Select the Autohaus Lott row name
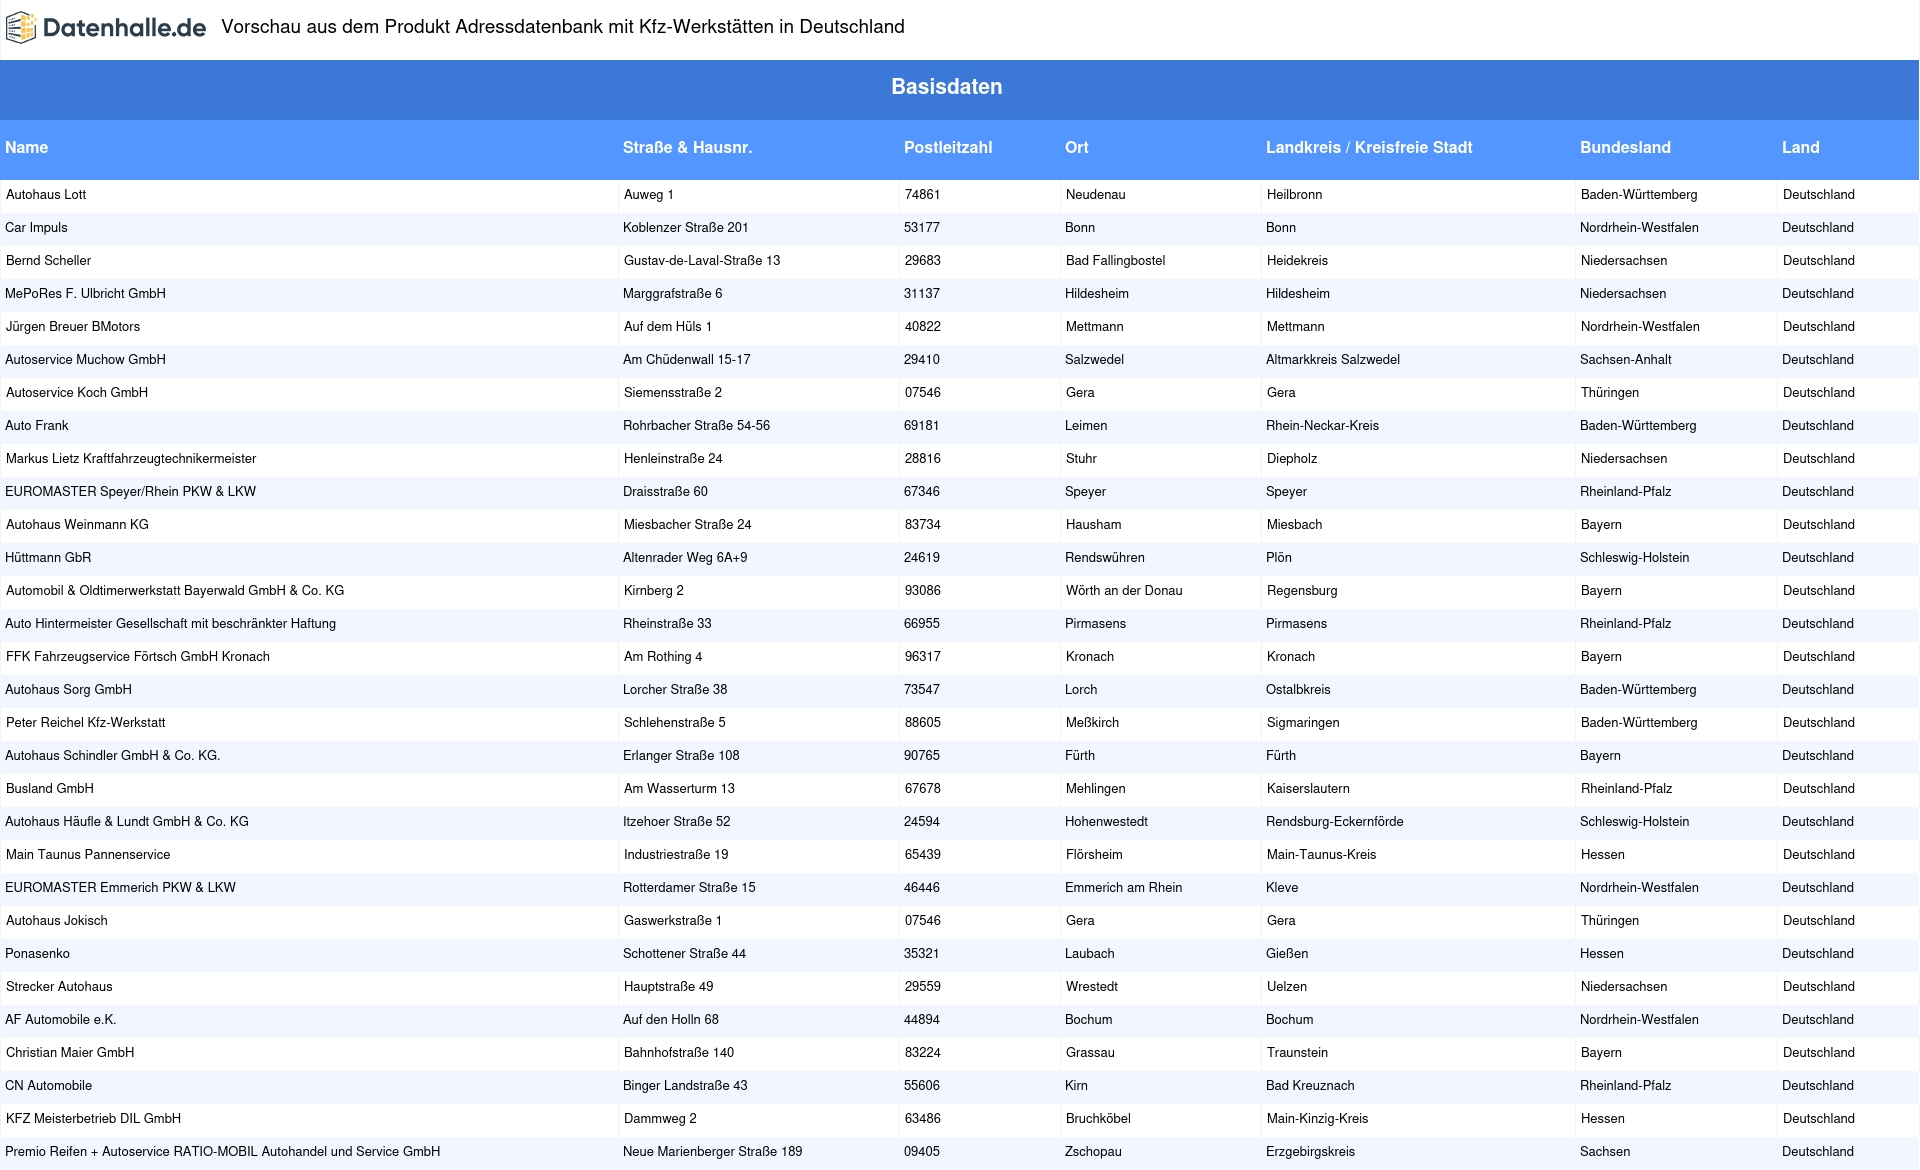The width and height of the screenshot is (1920, 1170). [x=46, y=195]
